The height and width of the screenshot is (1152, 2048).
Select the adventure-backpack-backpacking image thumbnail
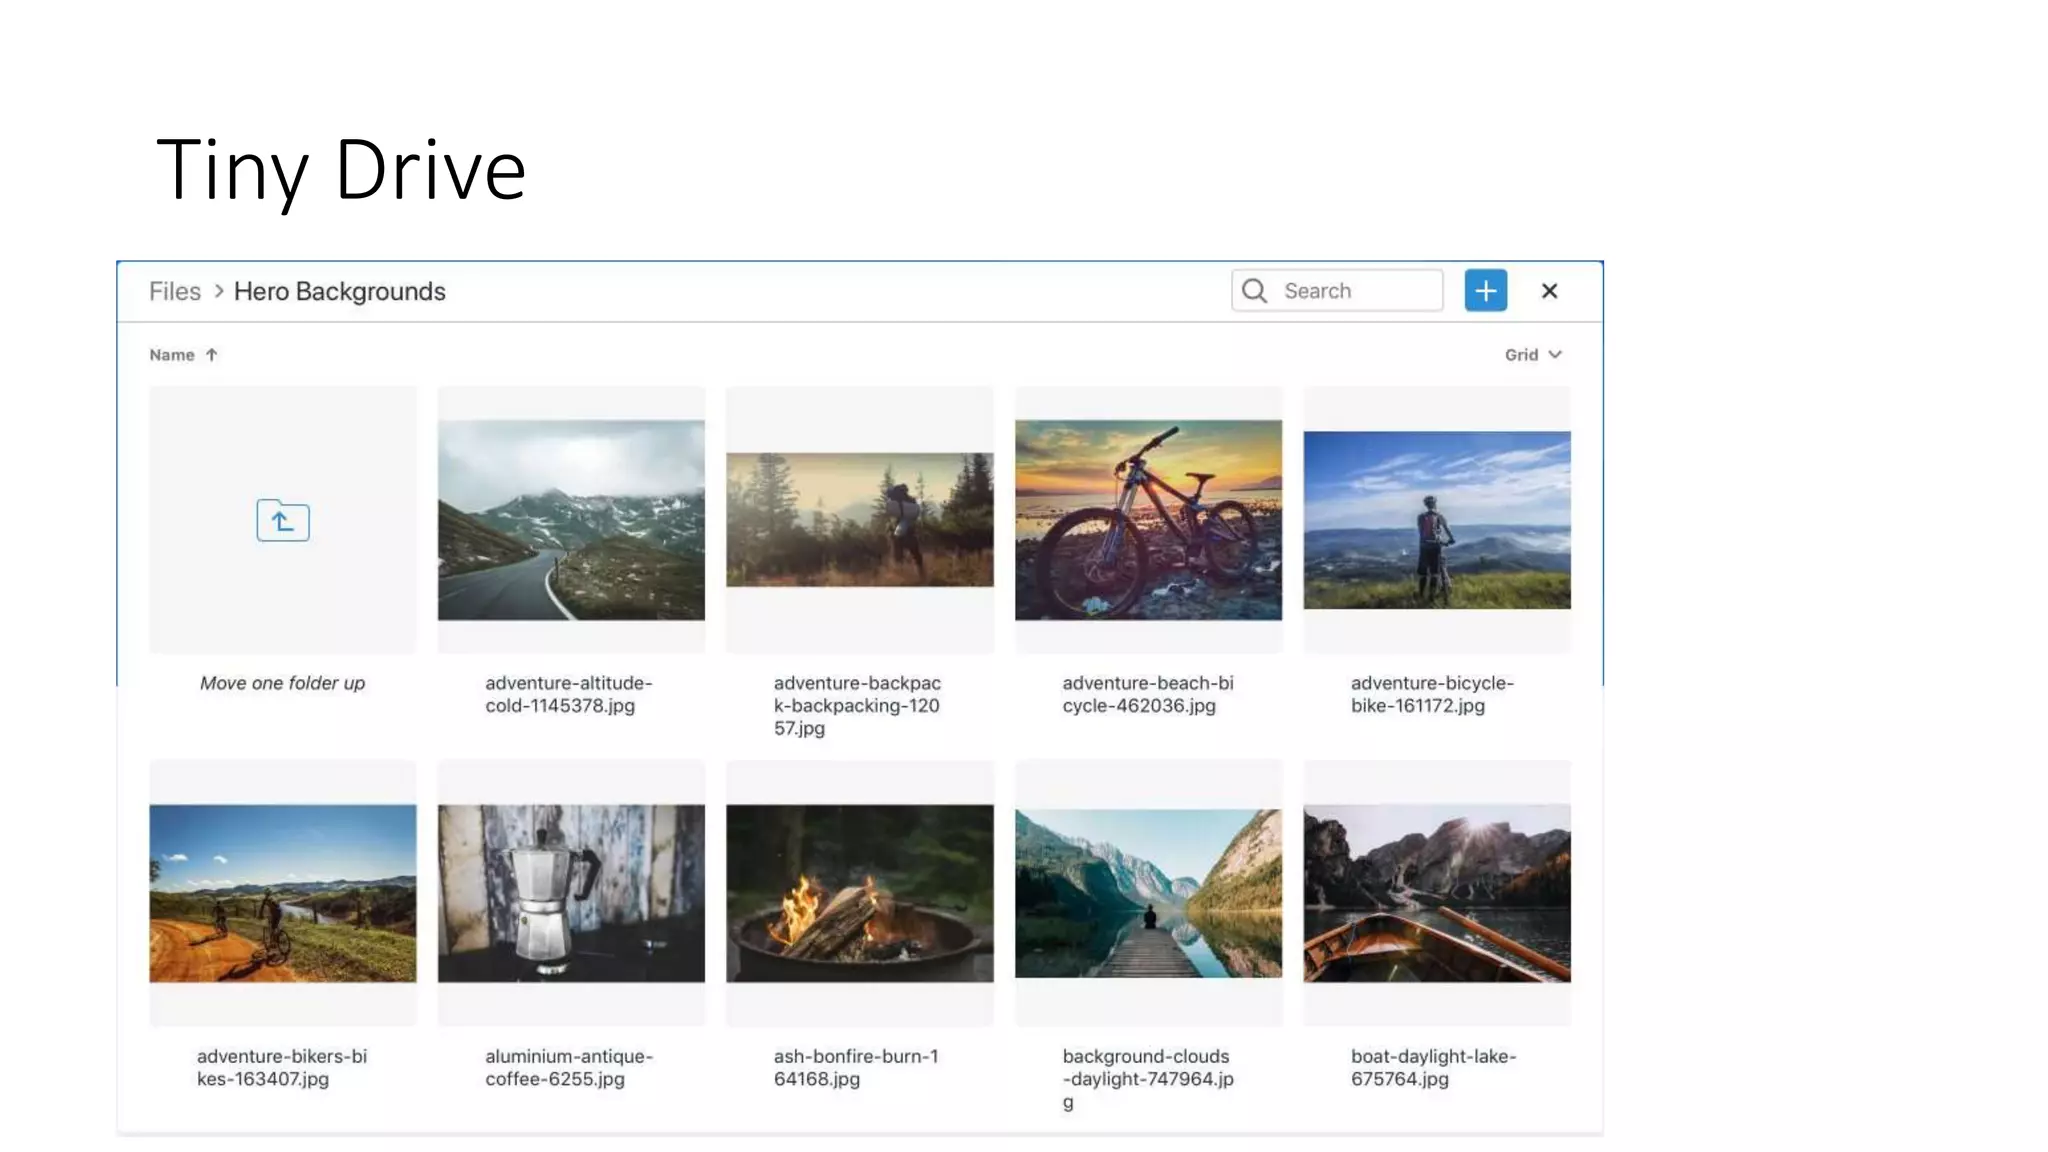coord(859,520)
